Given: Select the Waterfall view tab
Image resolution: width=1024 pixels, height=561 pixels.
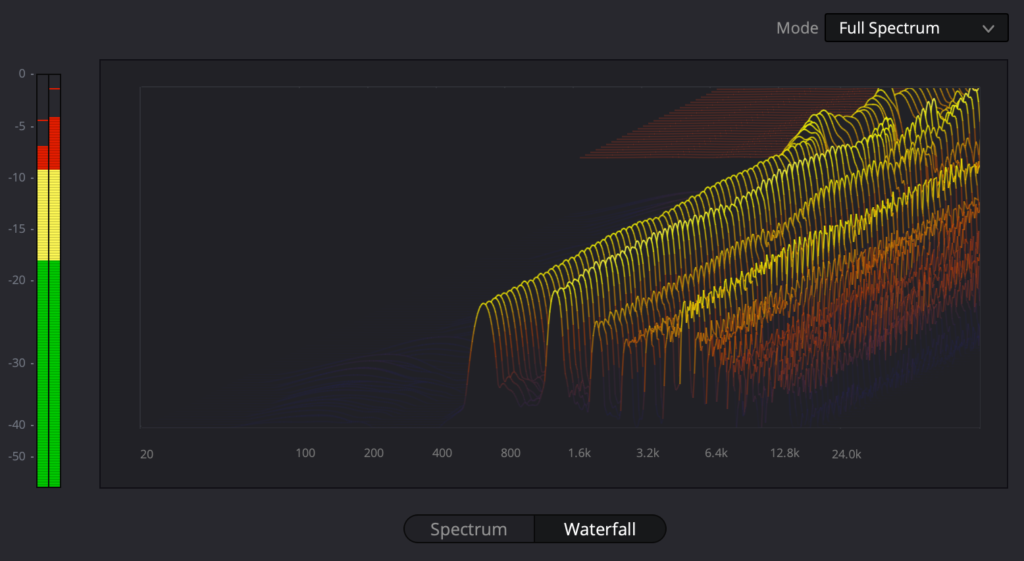Looking at the screenshot, I should pos(600,529).
